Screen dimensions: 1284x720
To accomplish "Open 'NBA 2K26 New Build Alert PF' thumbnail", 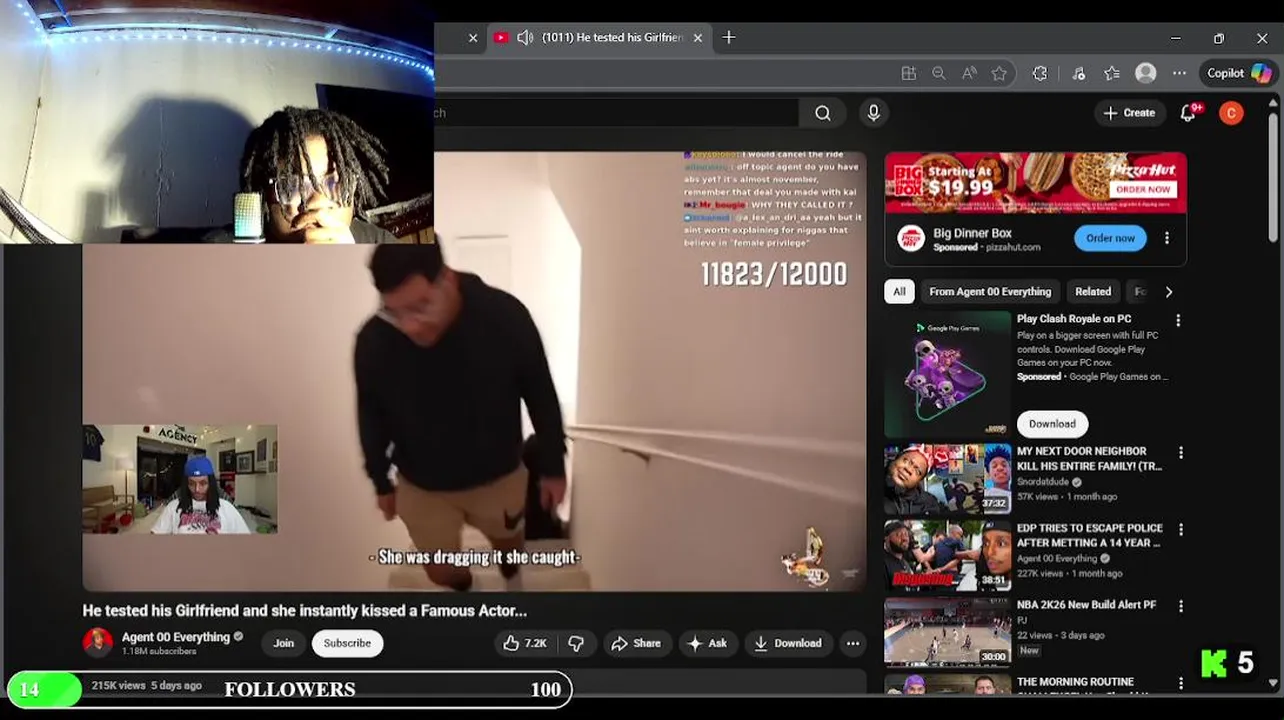I will (x=947, y=632).
